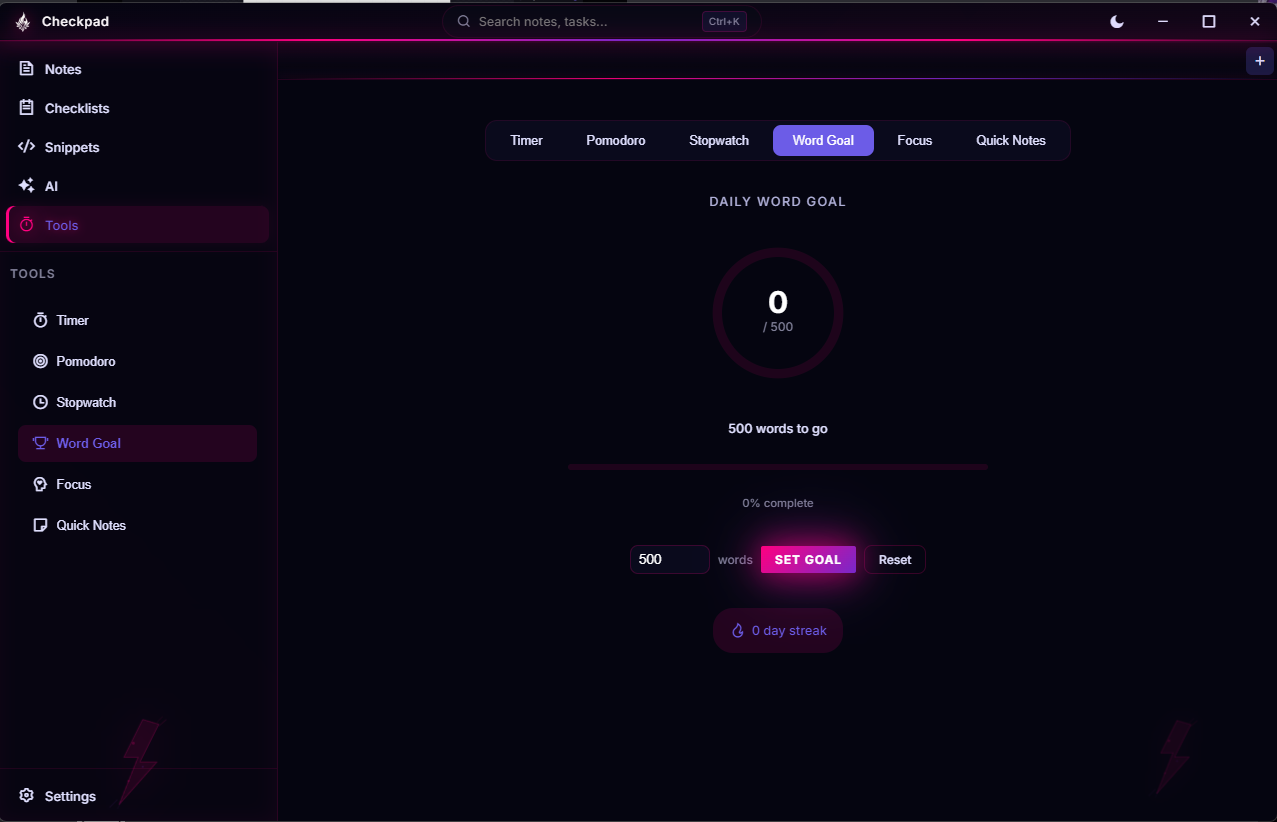Click the 0 day streak badge

(x=777, y=630)
